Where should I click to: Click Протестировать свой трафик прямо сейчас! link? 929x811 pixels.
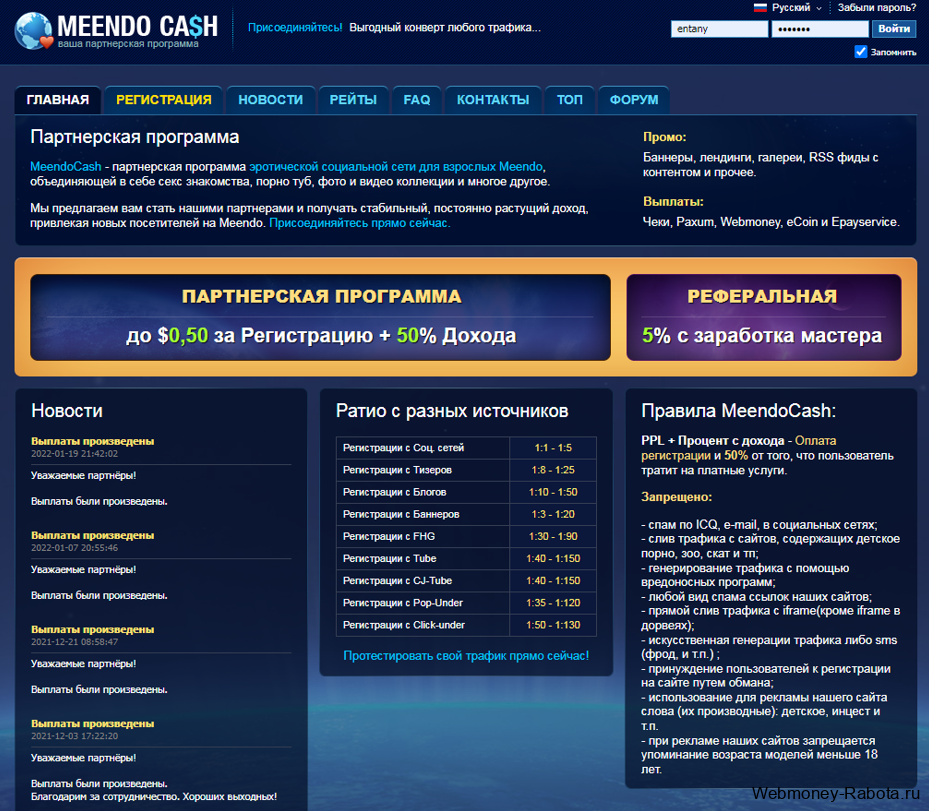466,655
